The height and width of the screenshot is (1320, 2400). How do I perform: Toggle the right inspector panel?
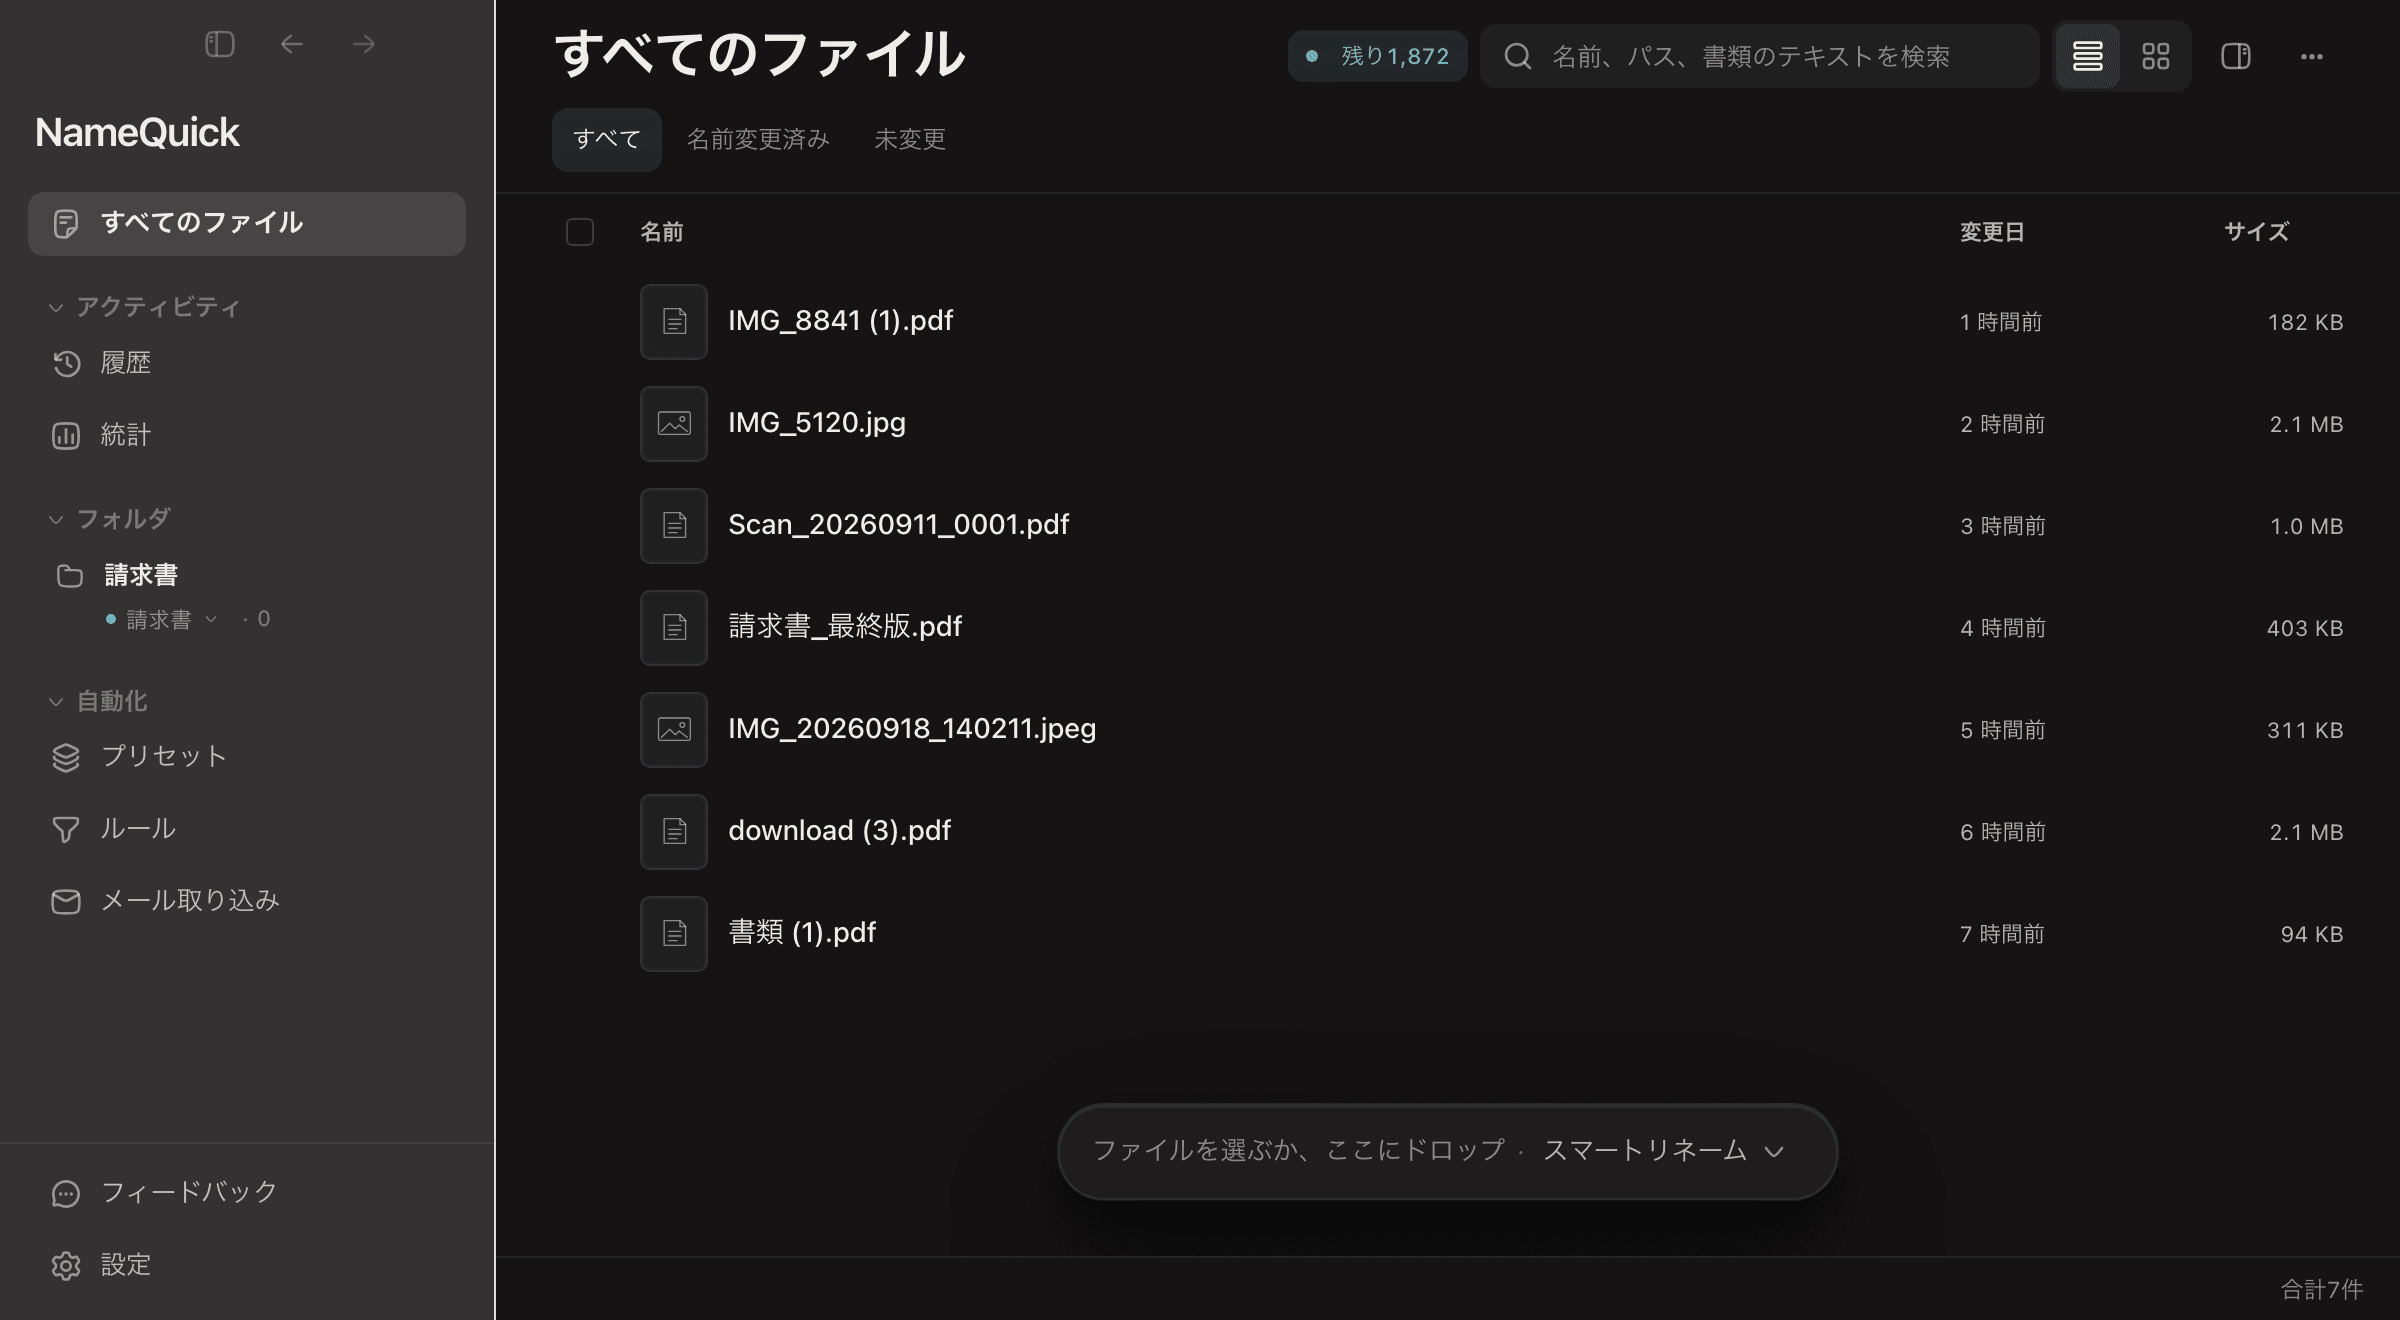pyautogui.click(x=2236, y=56)
